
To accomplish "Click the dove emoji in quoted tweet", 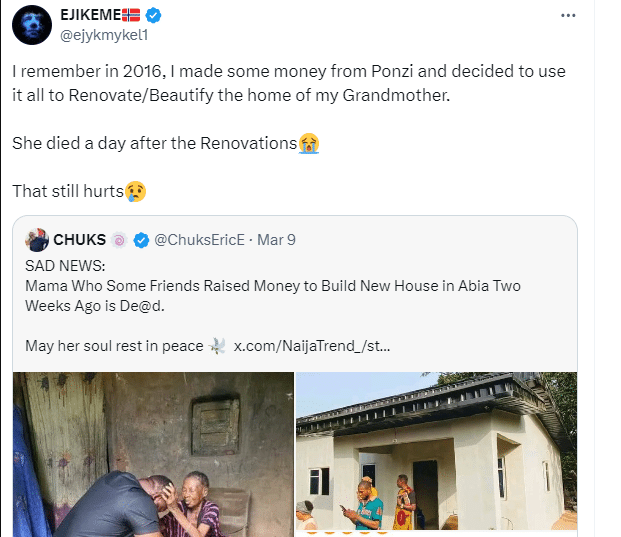I will click(x=217, y=346).
